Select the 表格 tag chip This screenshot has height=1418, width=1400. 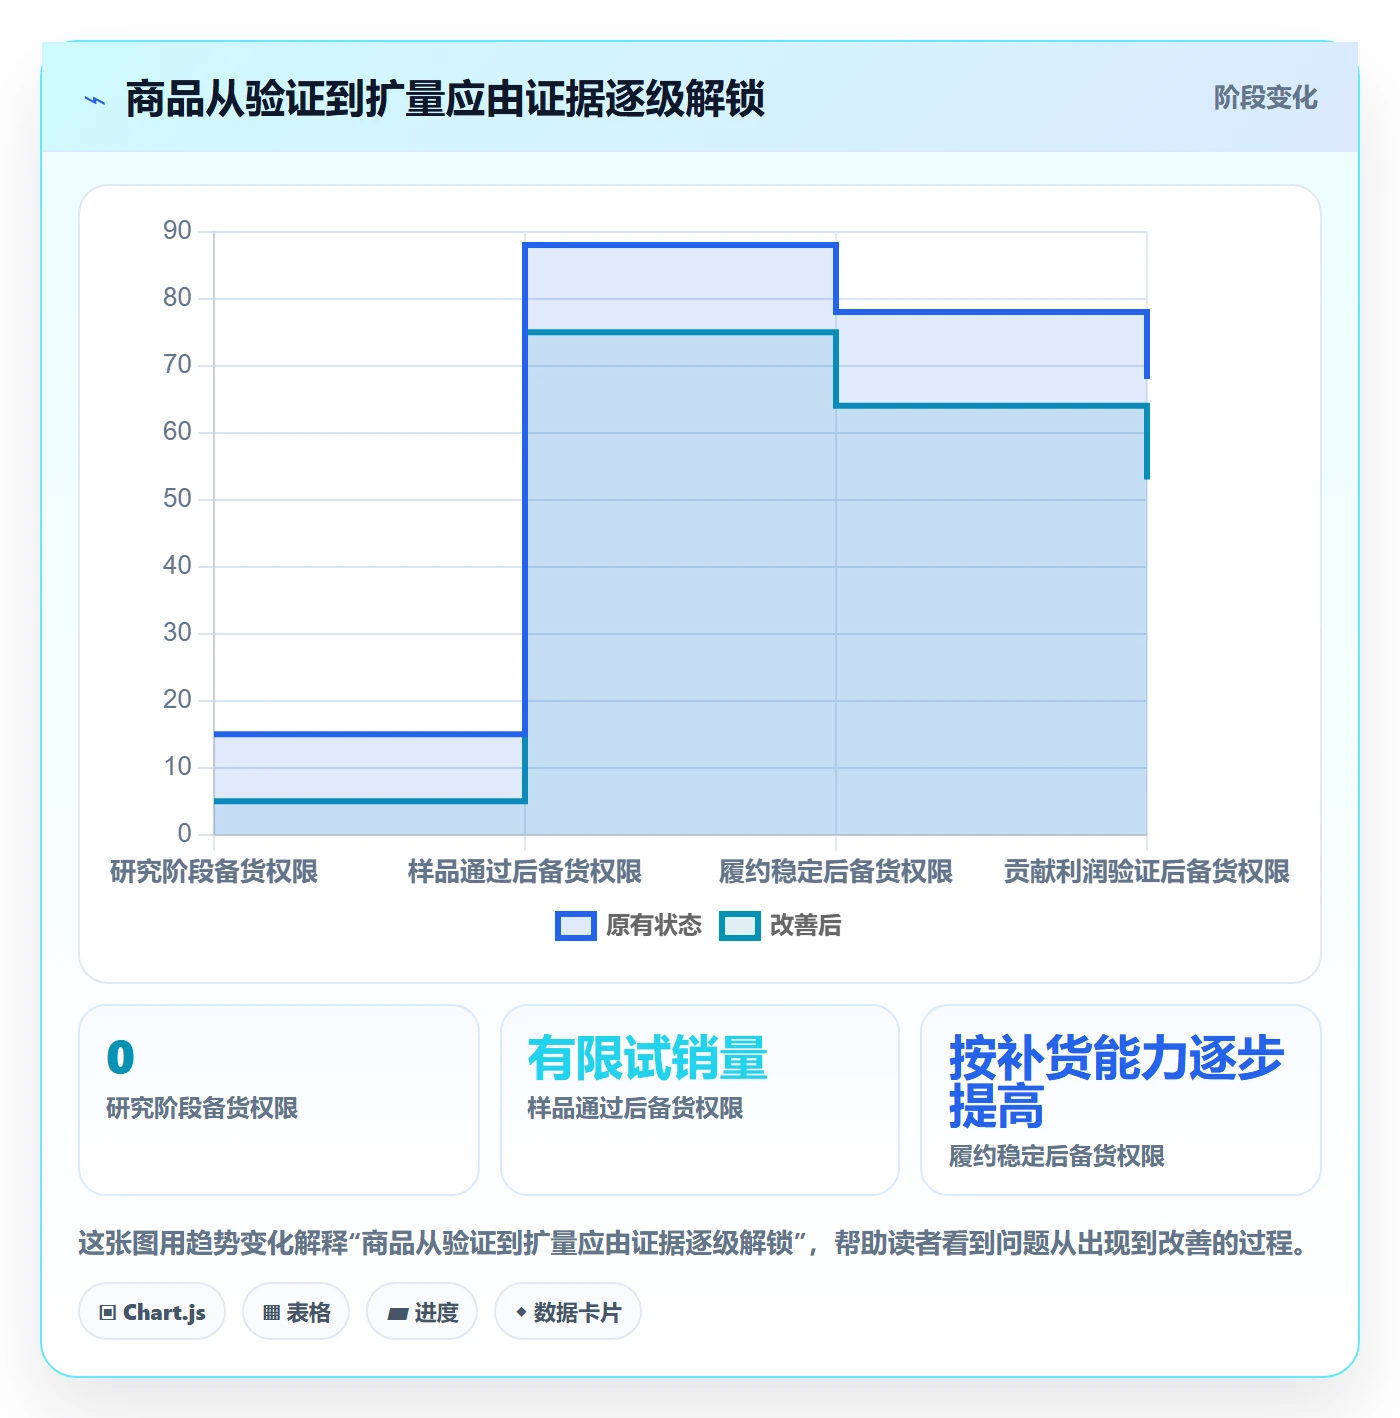pyautogui.click(x=296, y=1312)
